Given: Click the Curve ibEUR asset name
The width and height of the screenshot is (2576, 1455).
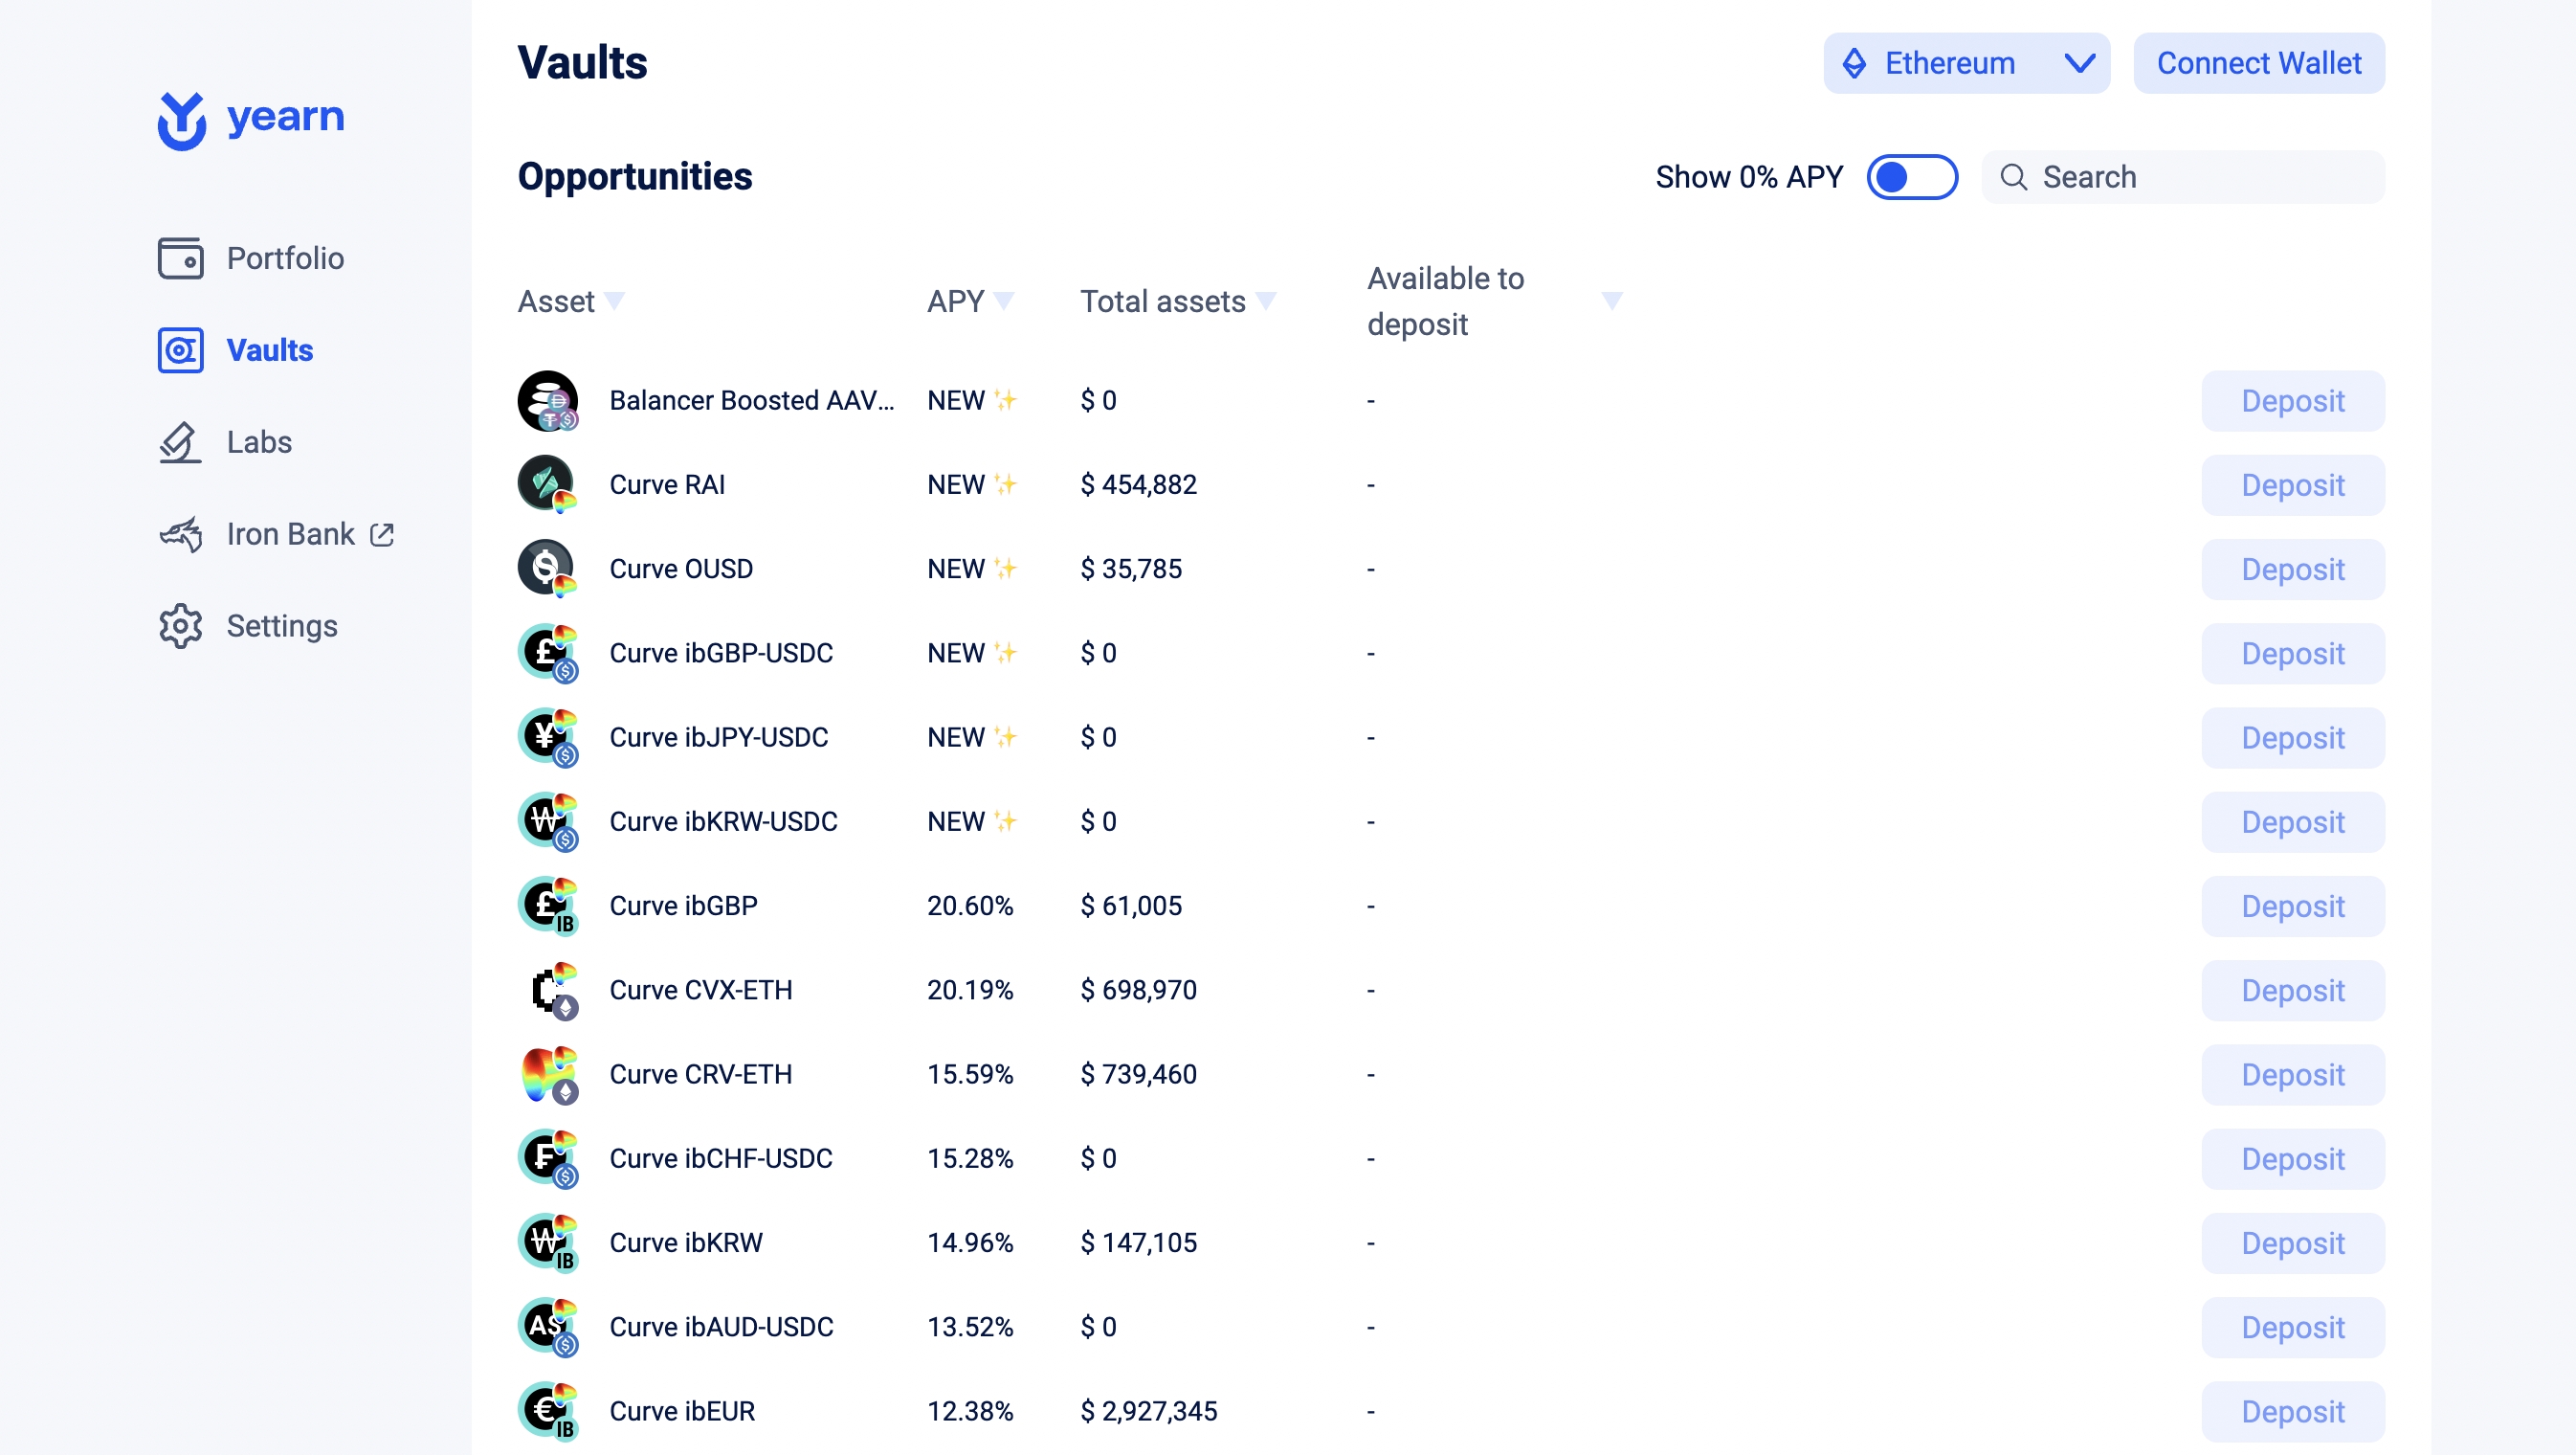Looking at the screenshot, I should click(682, 1411).
